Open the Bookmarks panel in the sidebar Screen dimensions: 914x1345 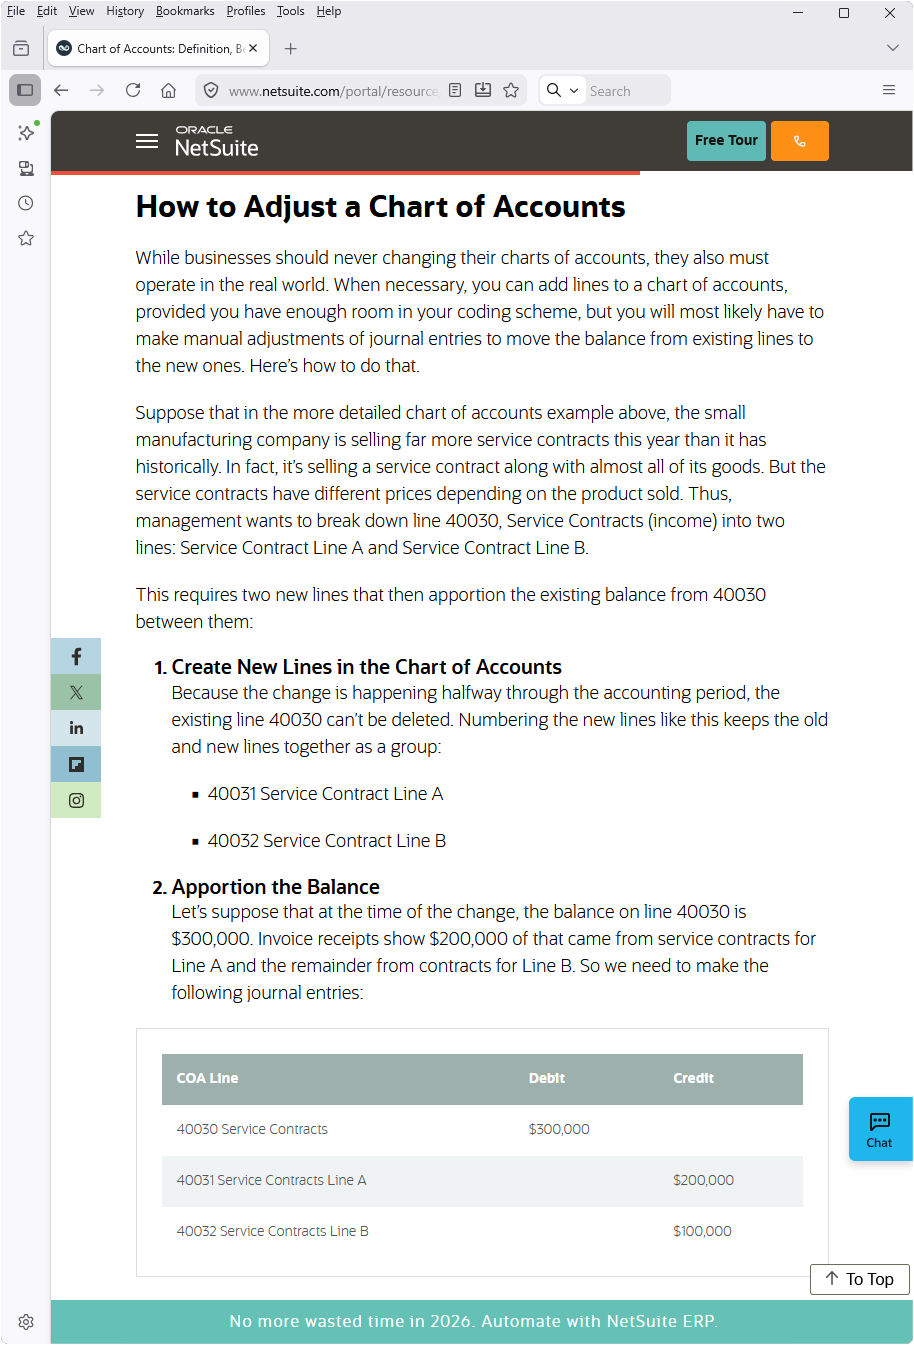[26, 238]
